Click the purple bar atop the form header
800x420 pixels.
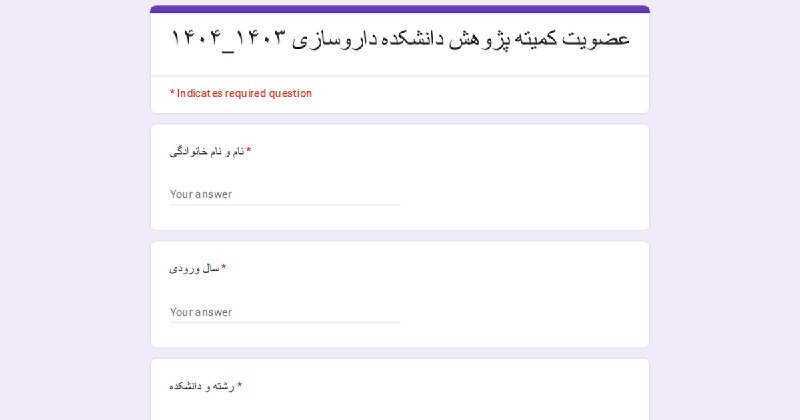pyautogui.click(x=400, y=9)
